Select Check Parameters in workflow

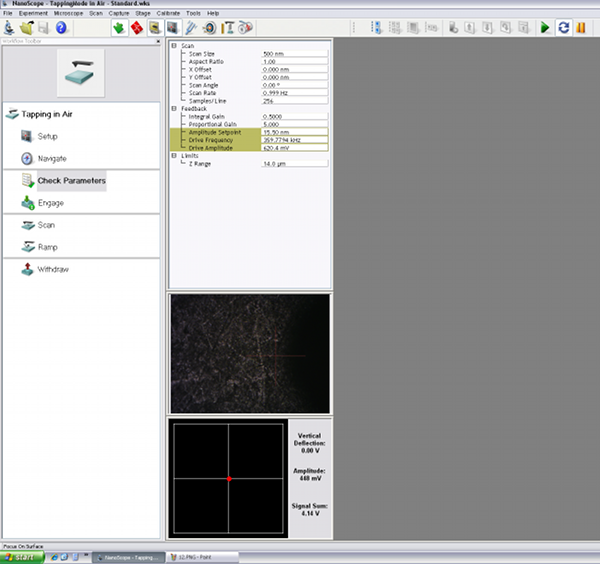point(70,181)
